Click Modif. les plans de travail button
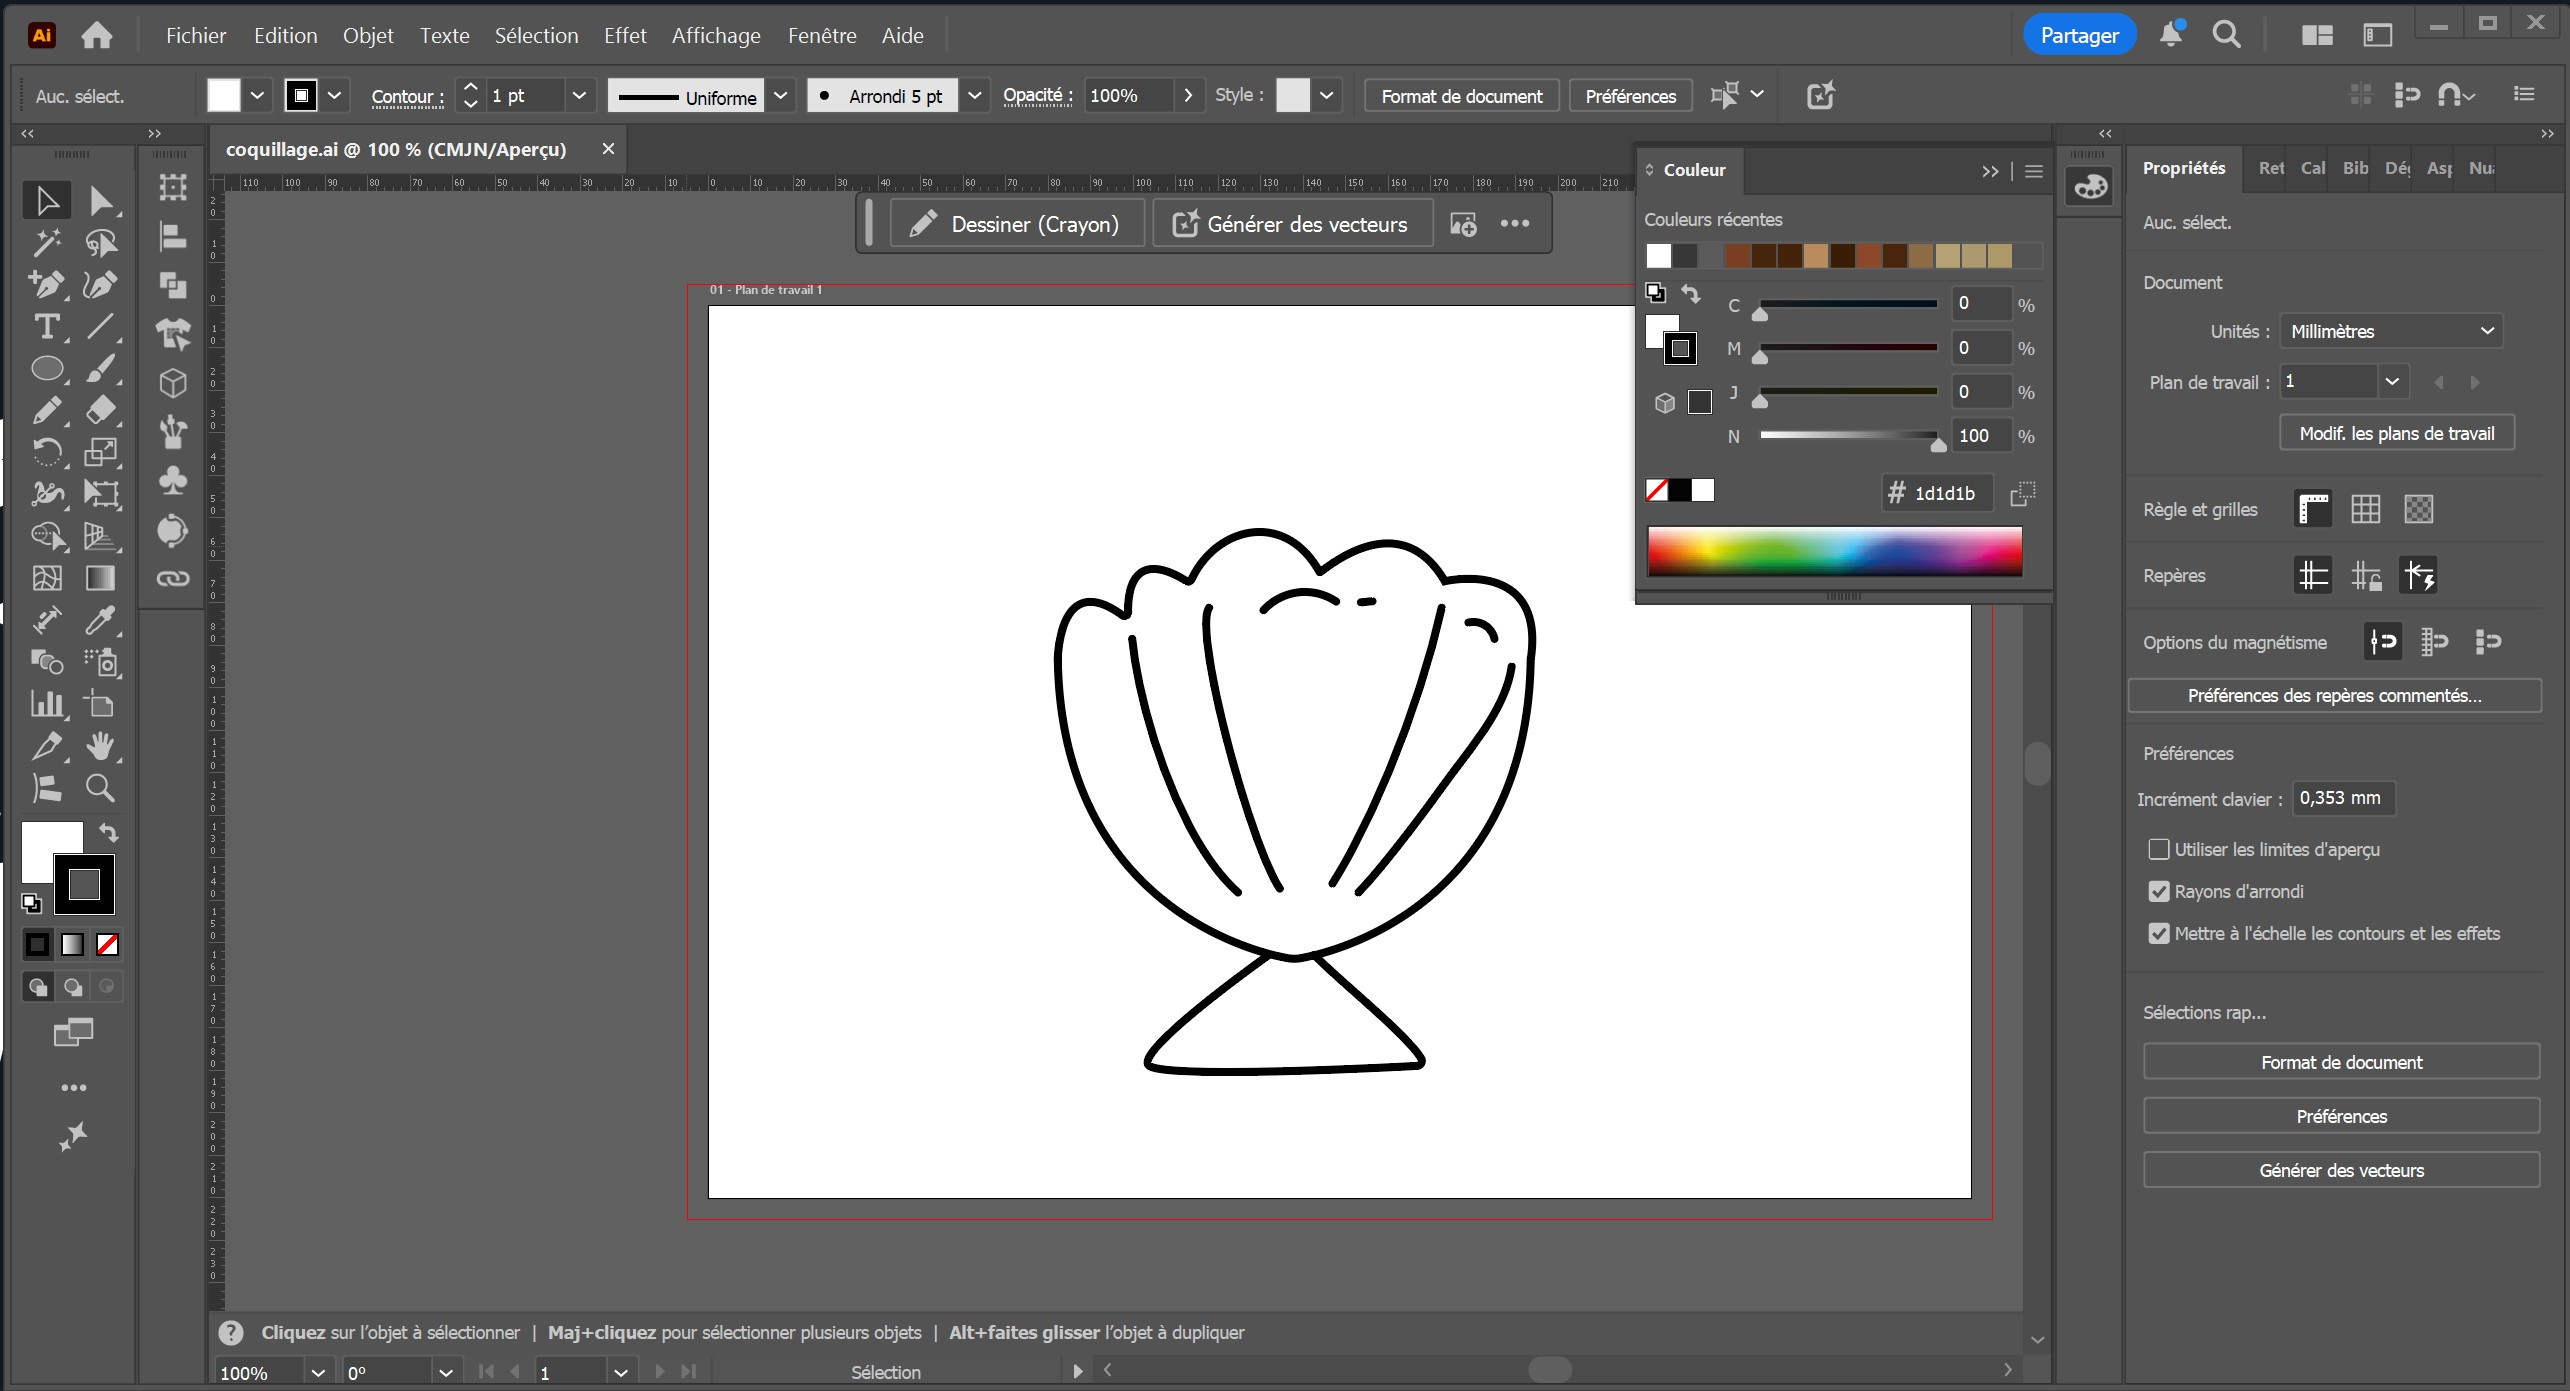This screenshot has width=2570, height=1391. point(2396,433)
